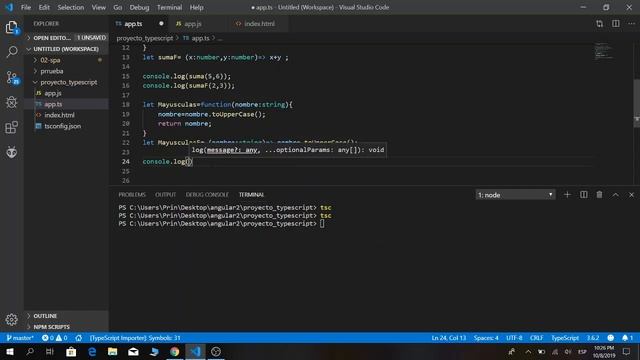Open the File menu
The image size is (640, 360).
26,7
